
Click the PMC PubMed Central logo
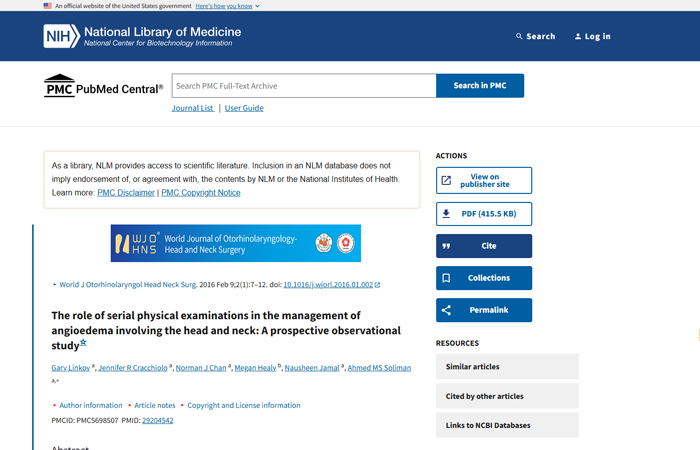pos(104,85)
